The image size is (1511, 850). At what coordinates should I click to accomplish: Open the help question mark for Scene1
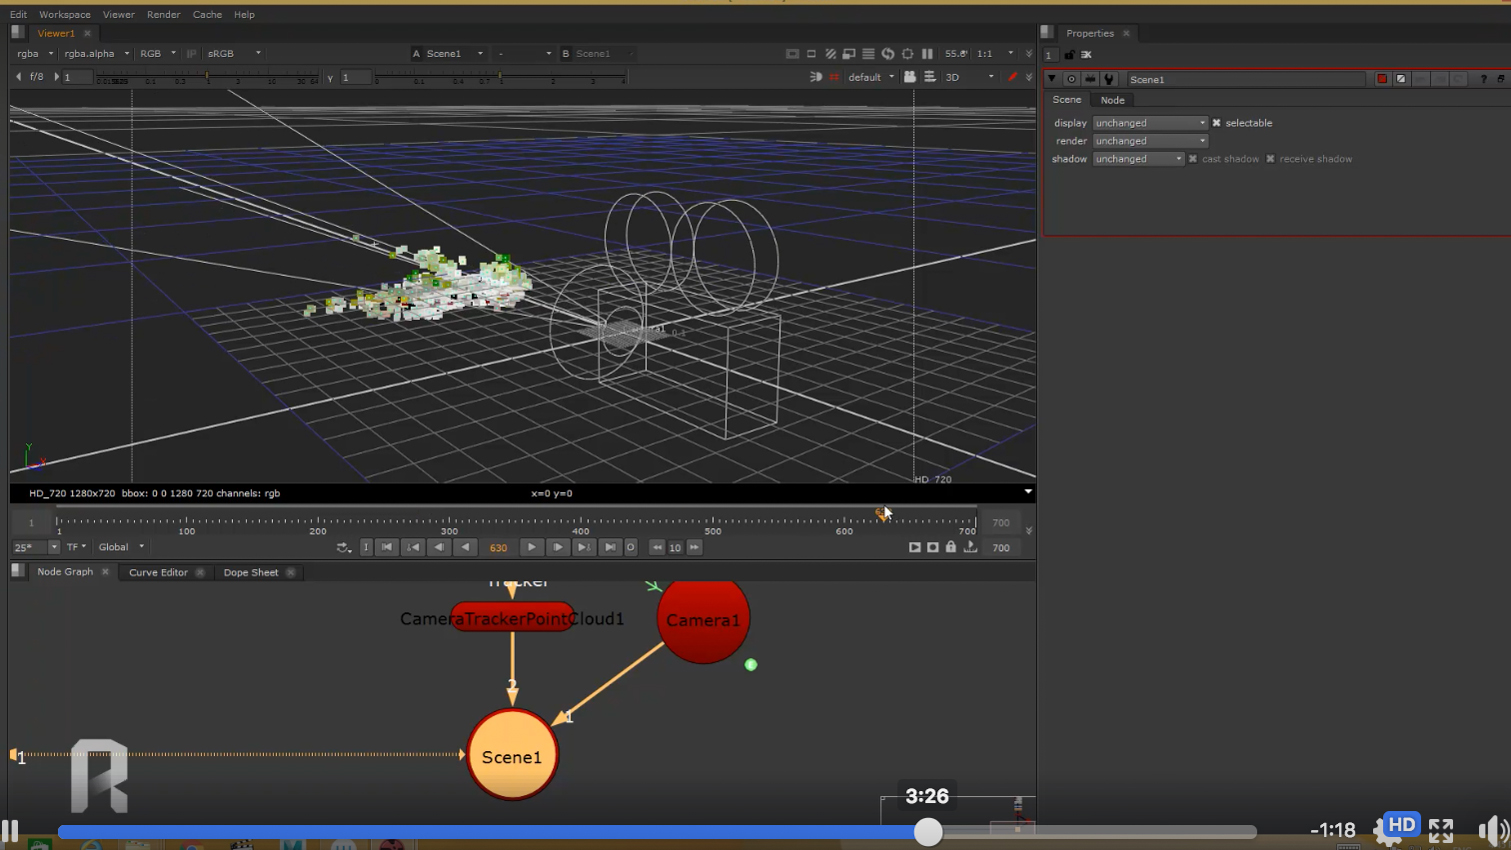(1483, 79)
